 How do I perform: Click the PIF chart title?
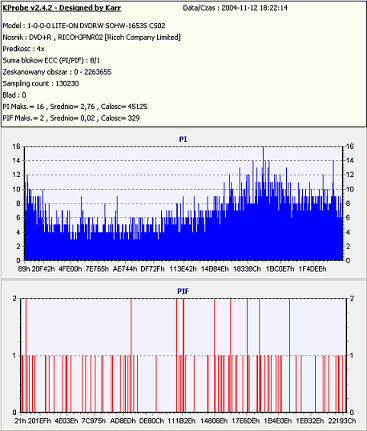[183, 291]
